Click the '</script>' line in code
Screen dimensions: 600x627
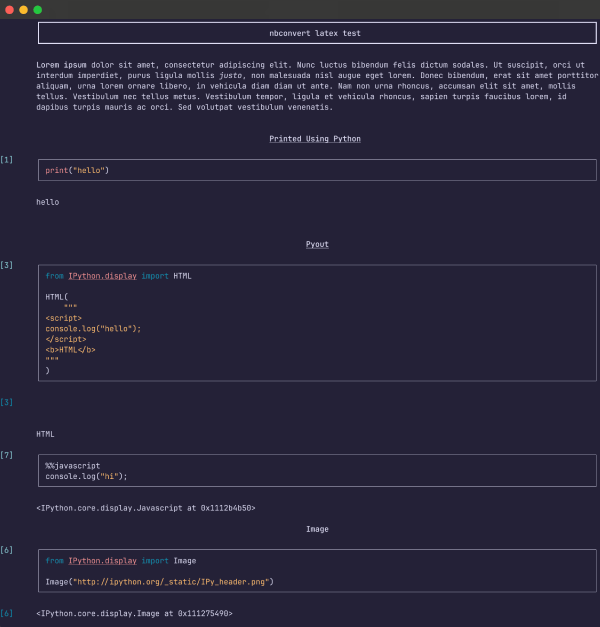[x=66, y=339]
